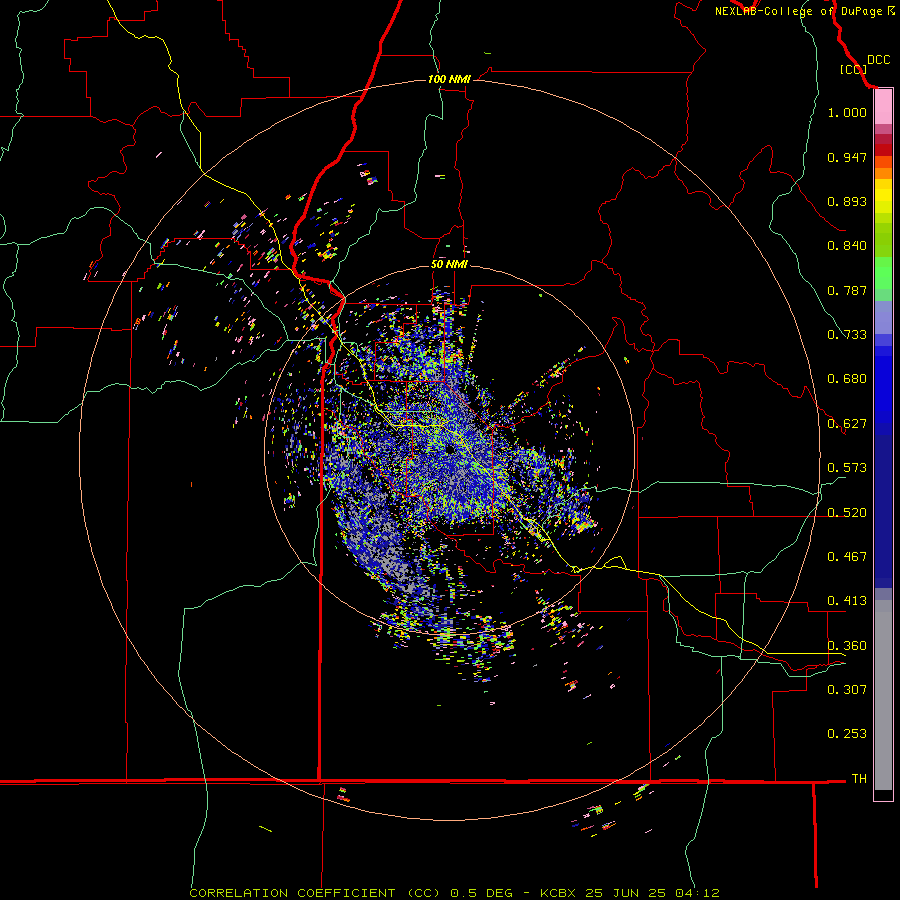Click the 100 NMI range ring label
Viewport: 900px width, 900px height.
[449, 79]
